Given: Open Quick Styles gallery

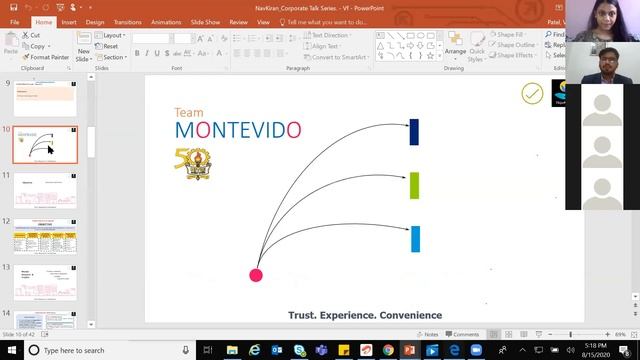Looking at the screenshot, I should [x=476, y=47].
